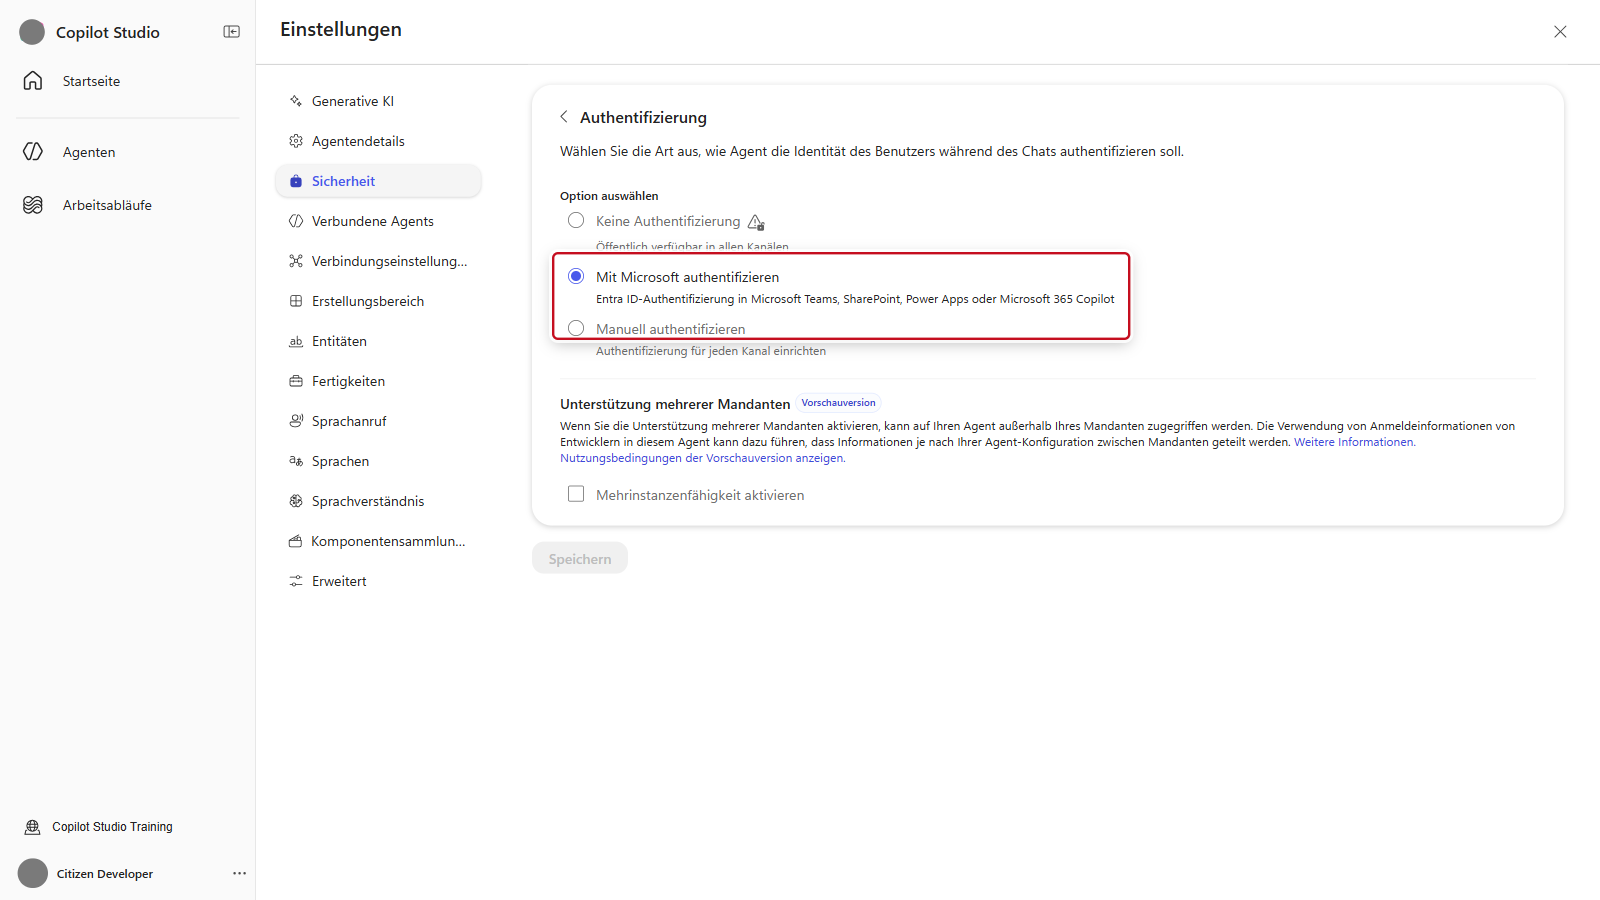The width and height of the screenshot is (1600, 900).
Task: Click the Generative KI sparkle icon
Action: click(296, 101)
